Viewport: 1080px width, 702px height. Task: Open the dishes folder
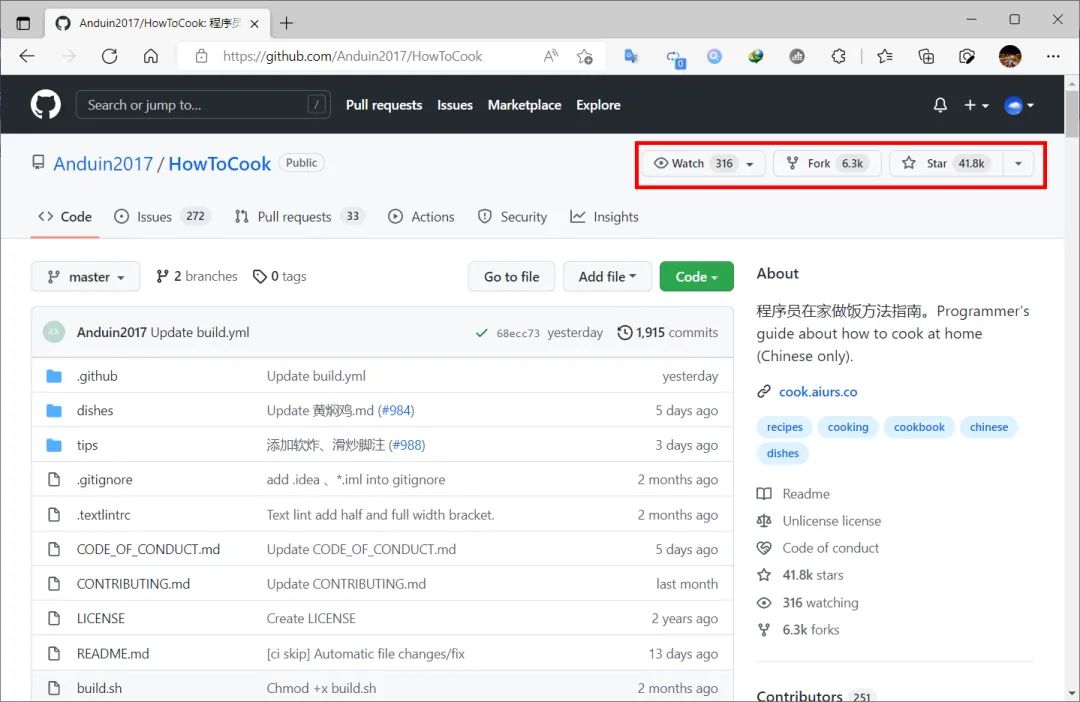[95, 410]
